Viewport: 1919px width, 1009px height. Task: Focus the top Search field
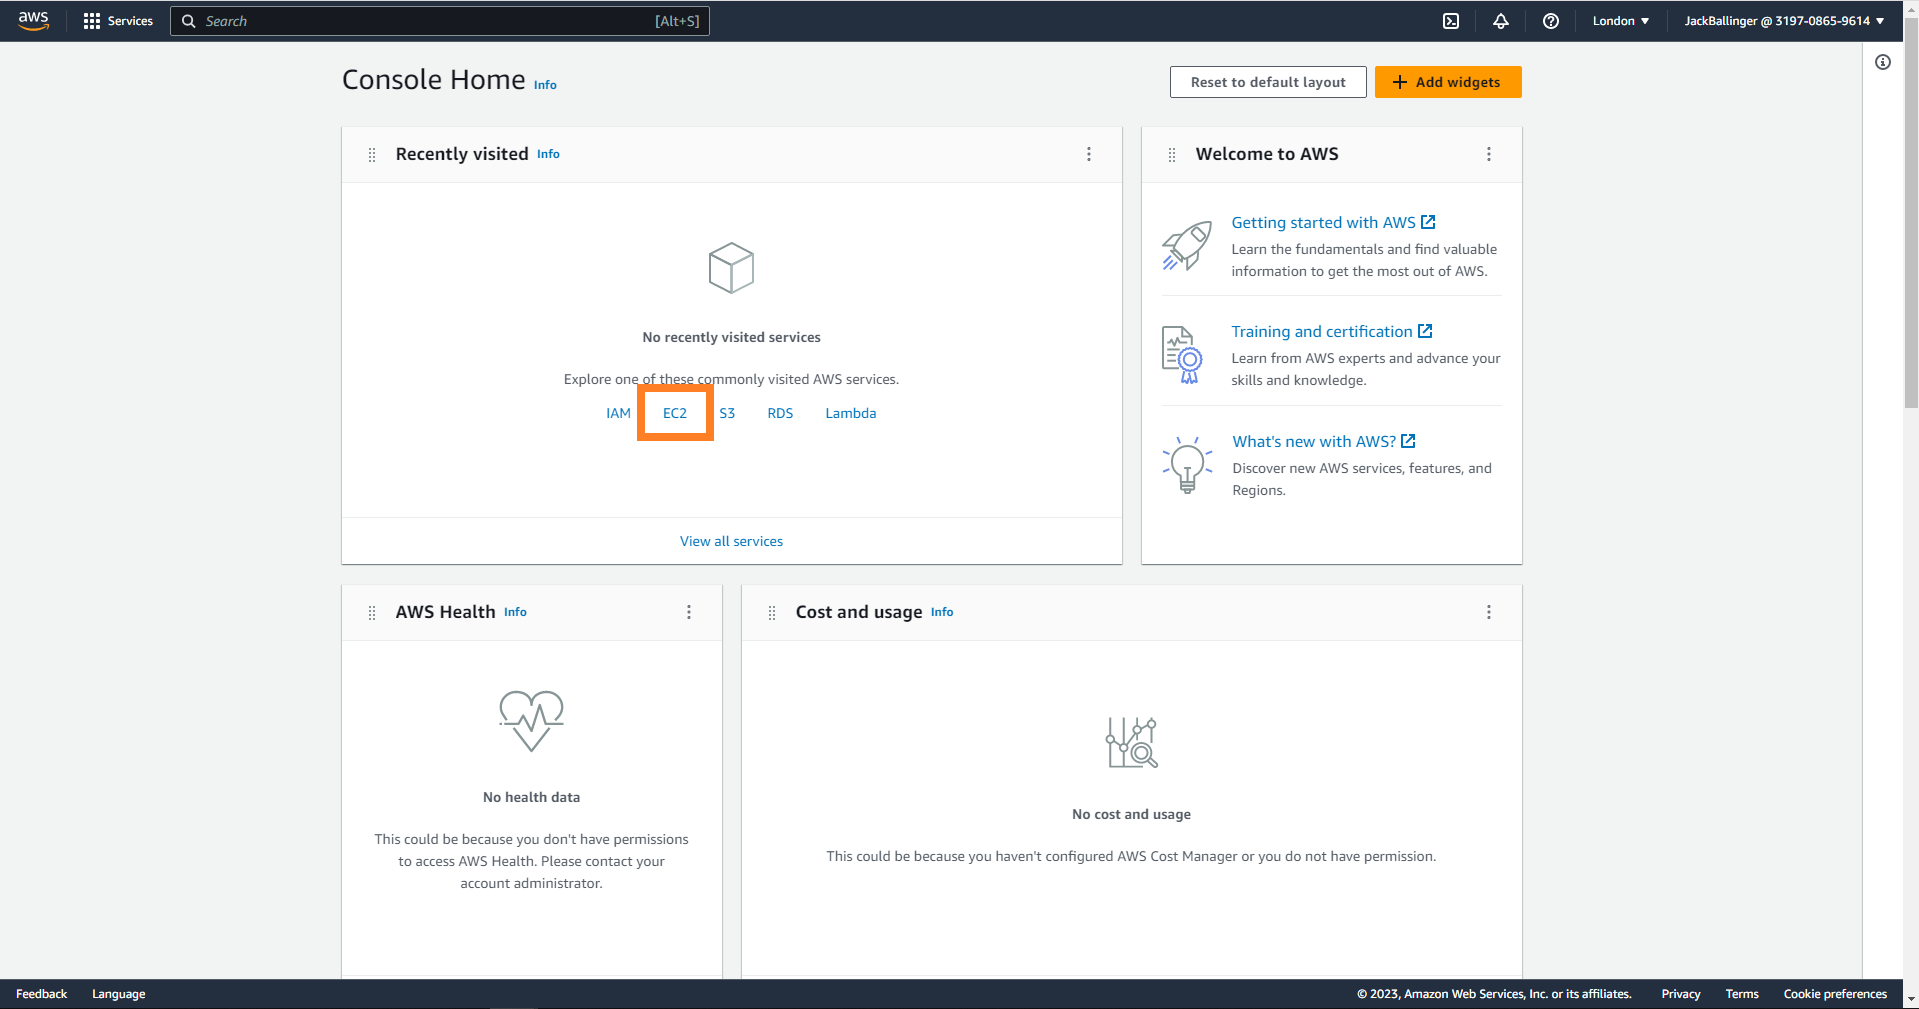click(440, 21)
